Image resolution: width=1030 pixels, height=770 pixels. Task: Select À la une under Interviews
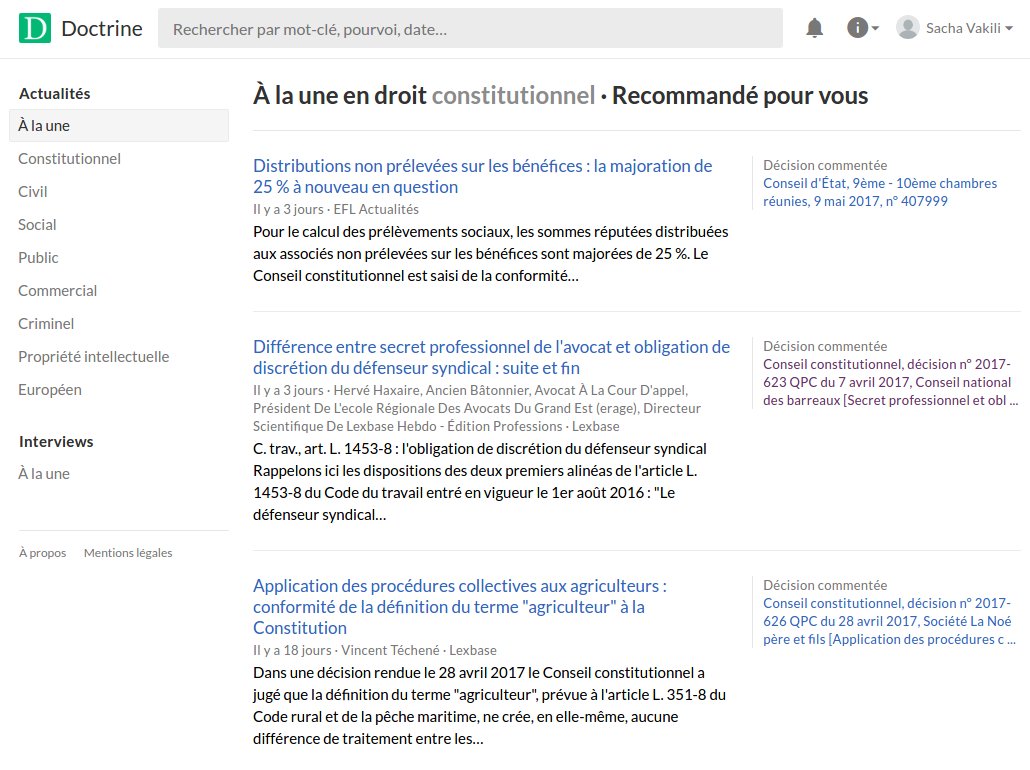click(x=44, y=474)
